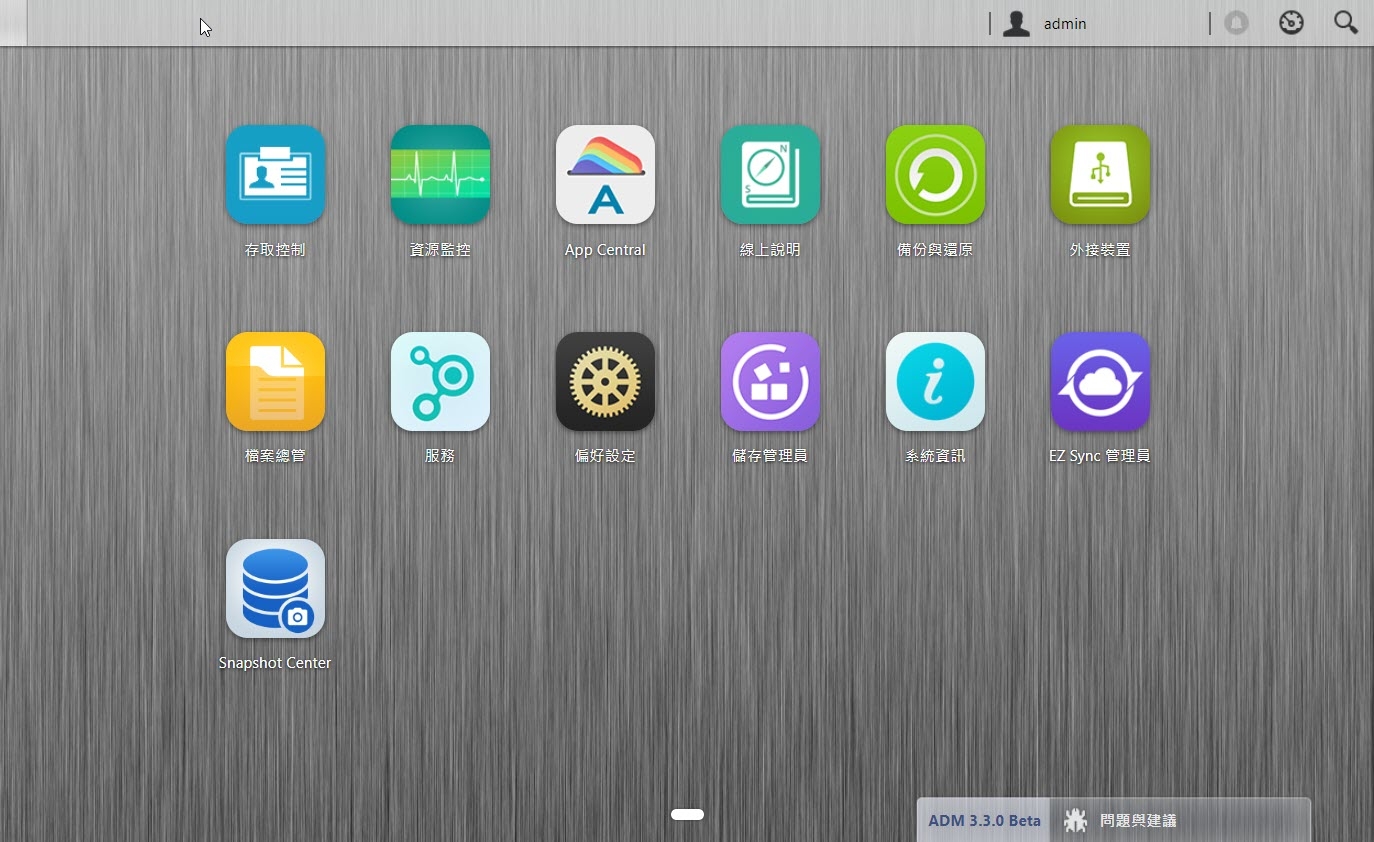1374x842 pixels.
Task: Open App Central icon
Action: click(x=605, y=175)
